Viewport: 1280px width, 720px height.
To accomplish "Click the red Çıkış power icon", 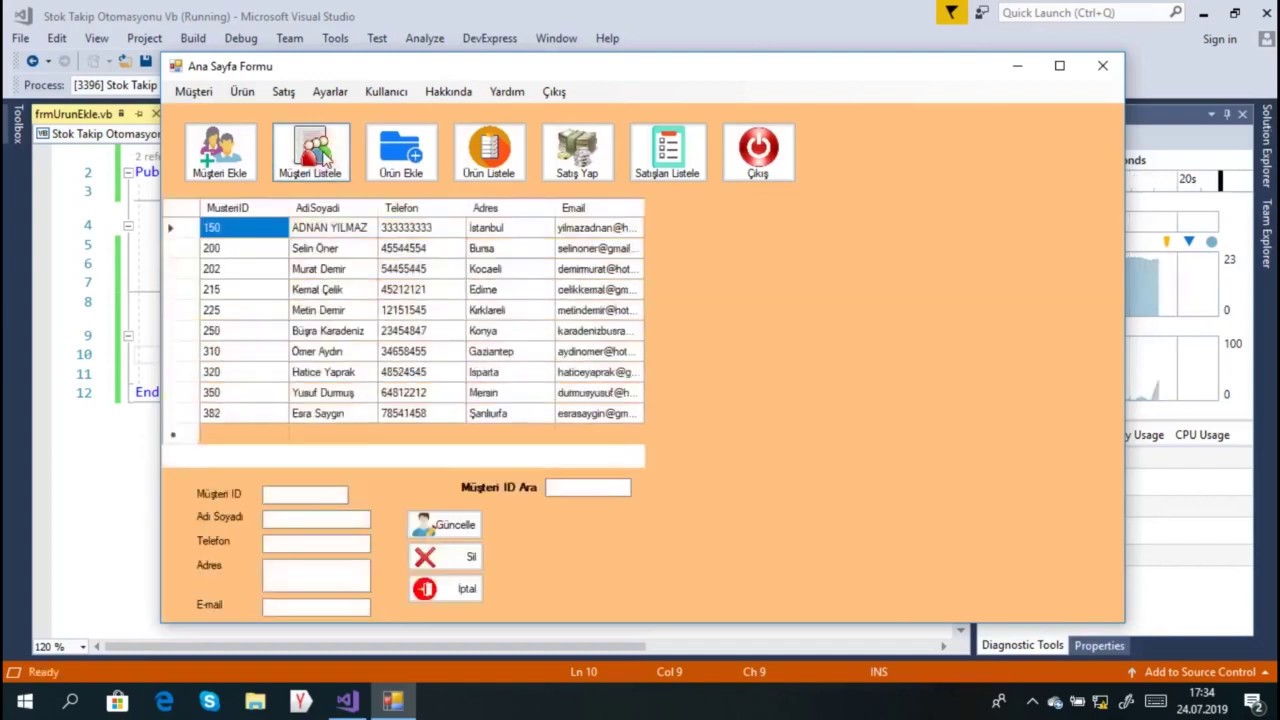I will (758, 152).
